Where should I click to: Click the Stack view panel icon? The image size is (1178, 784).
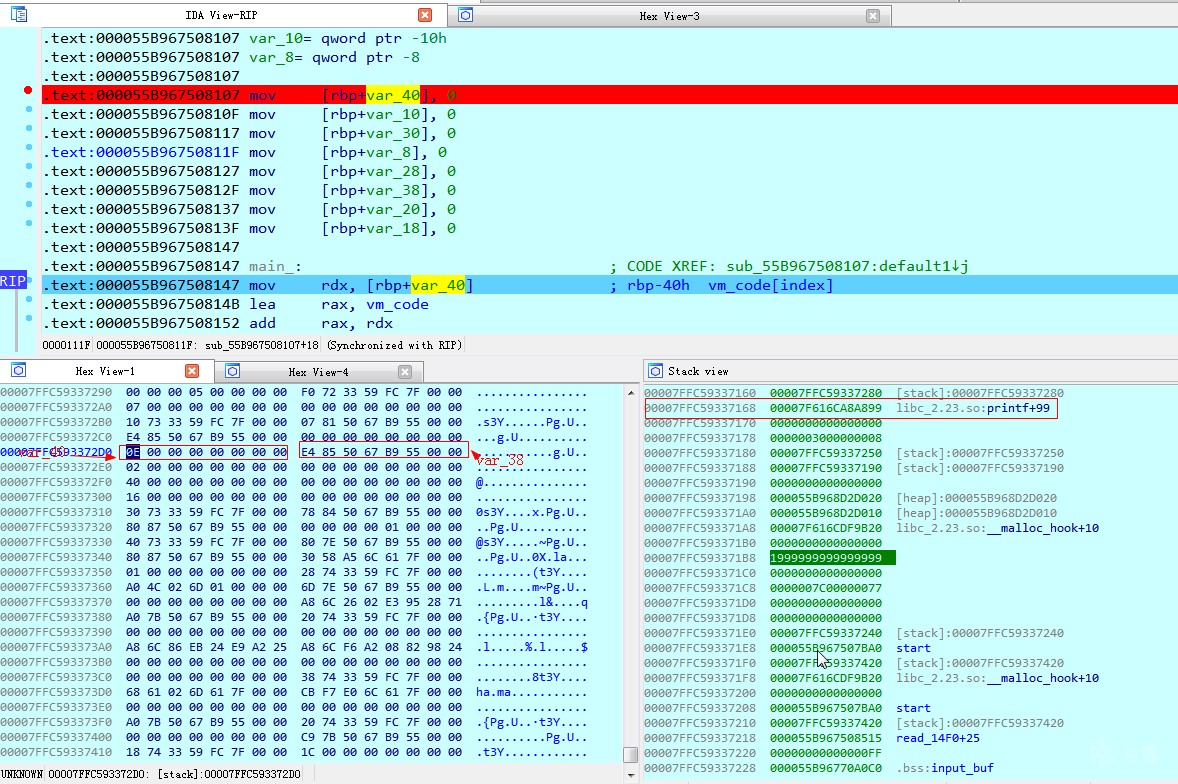click(x=656, y=371)
